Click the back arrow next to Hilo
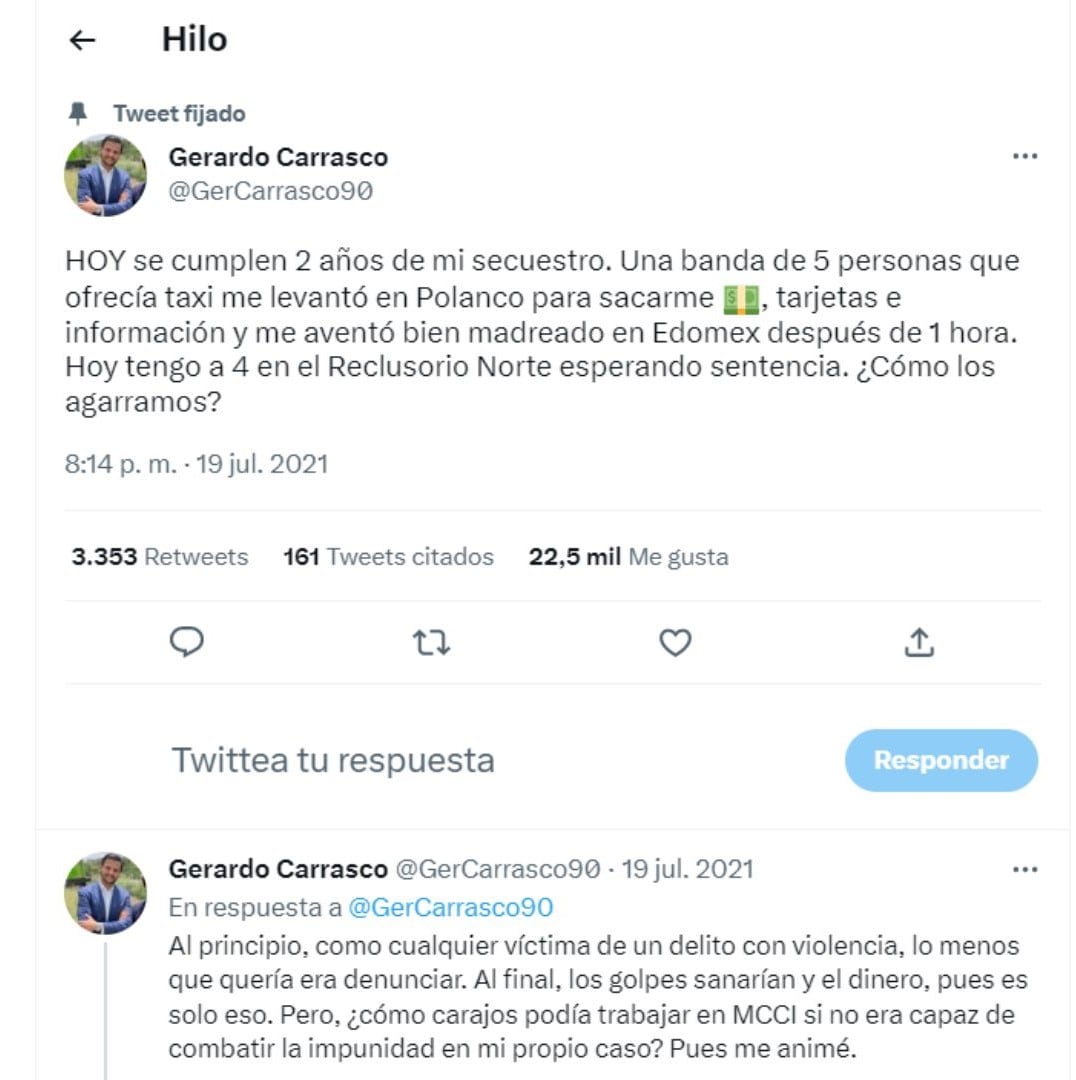Viewport: 1076px width, 1080px height. click(x=82, y=40)
